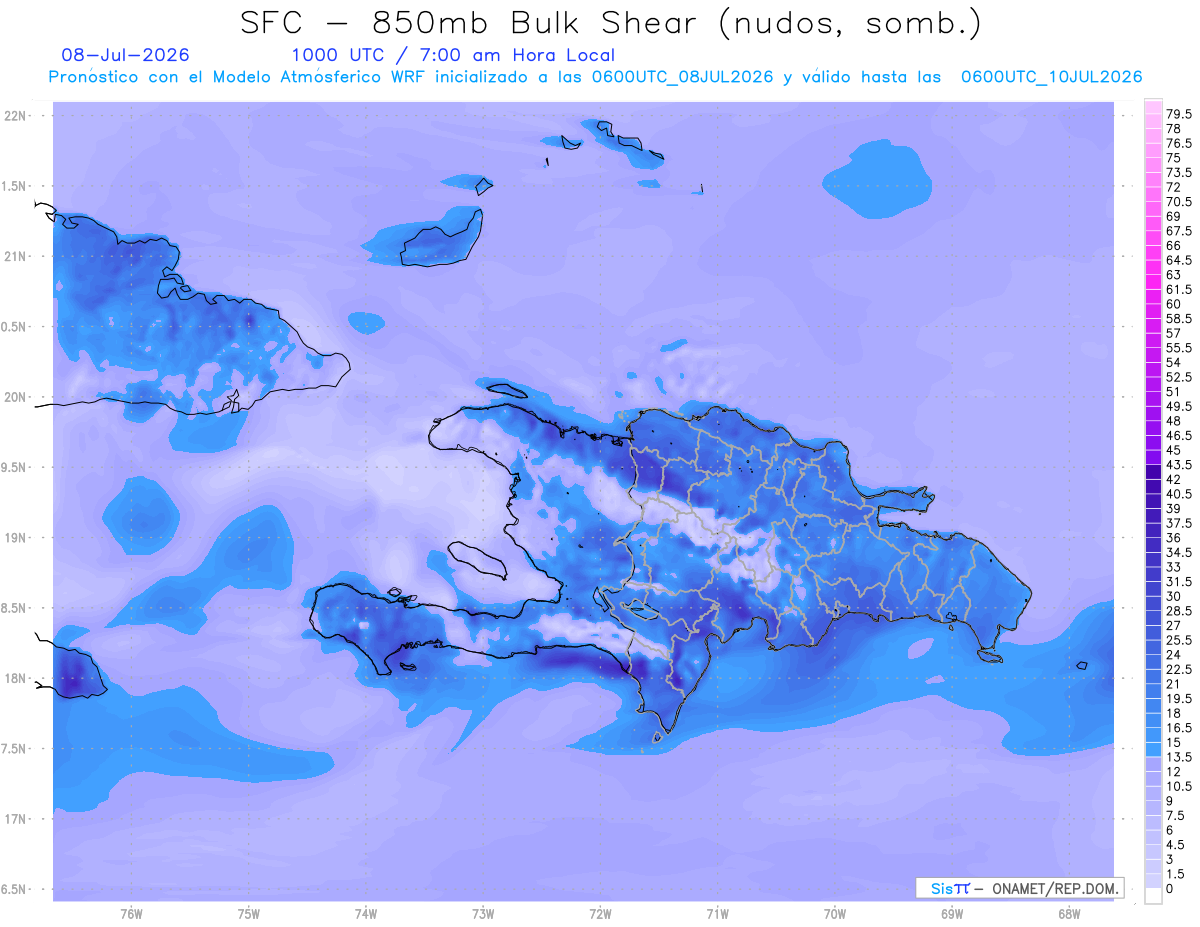Click the '52.5' color scale value
Viewport: 1200px width, 927px height.
click(x=1179, y=377)
